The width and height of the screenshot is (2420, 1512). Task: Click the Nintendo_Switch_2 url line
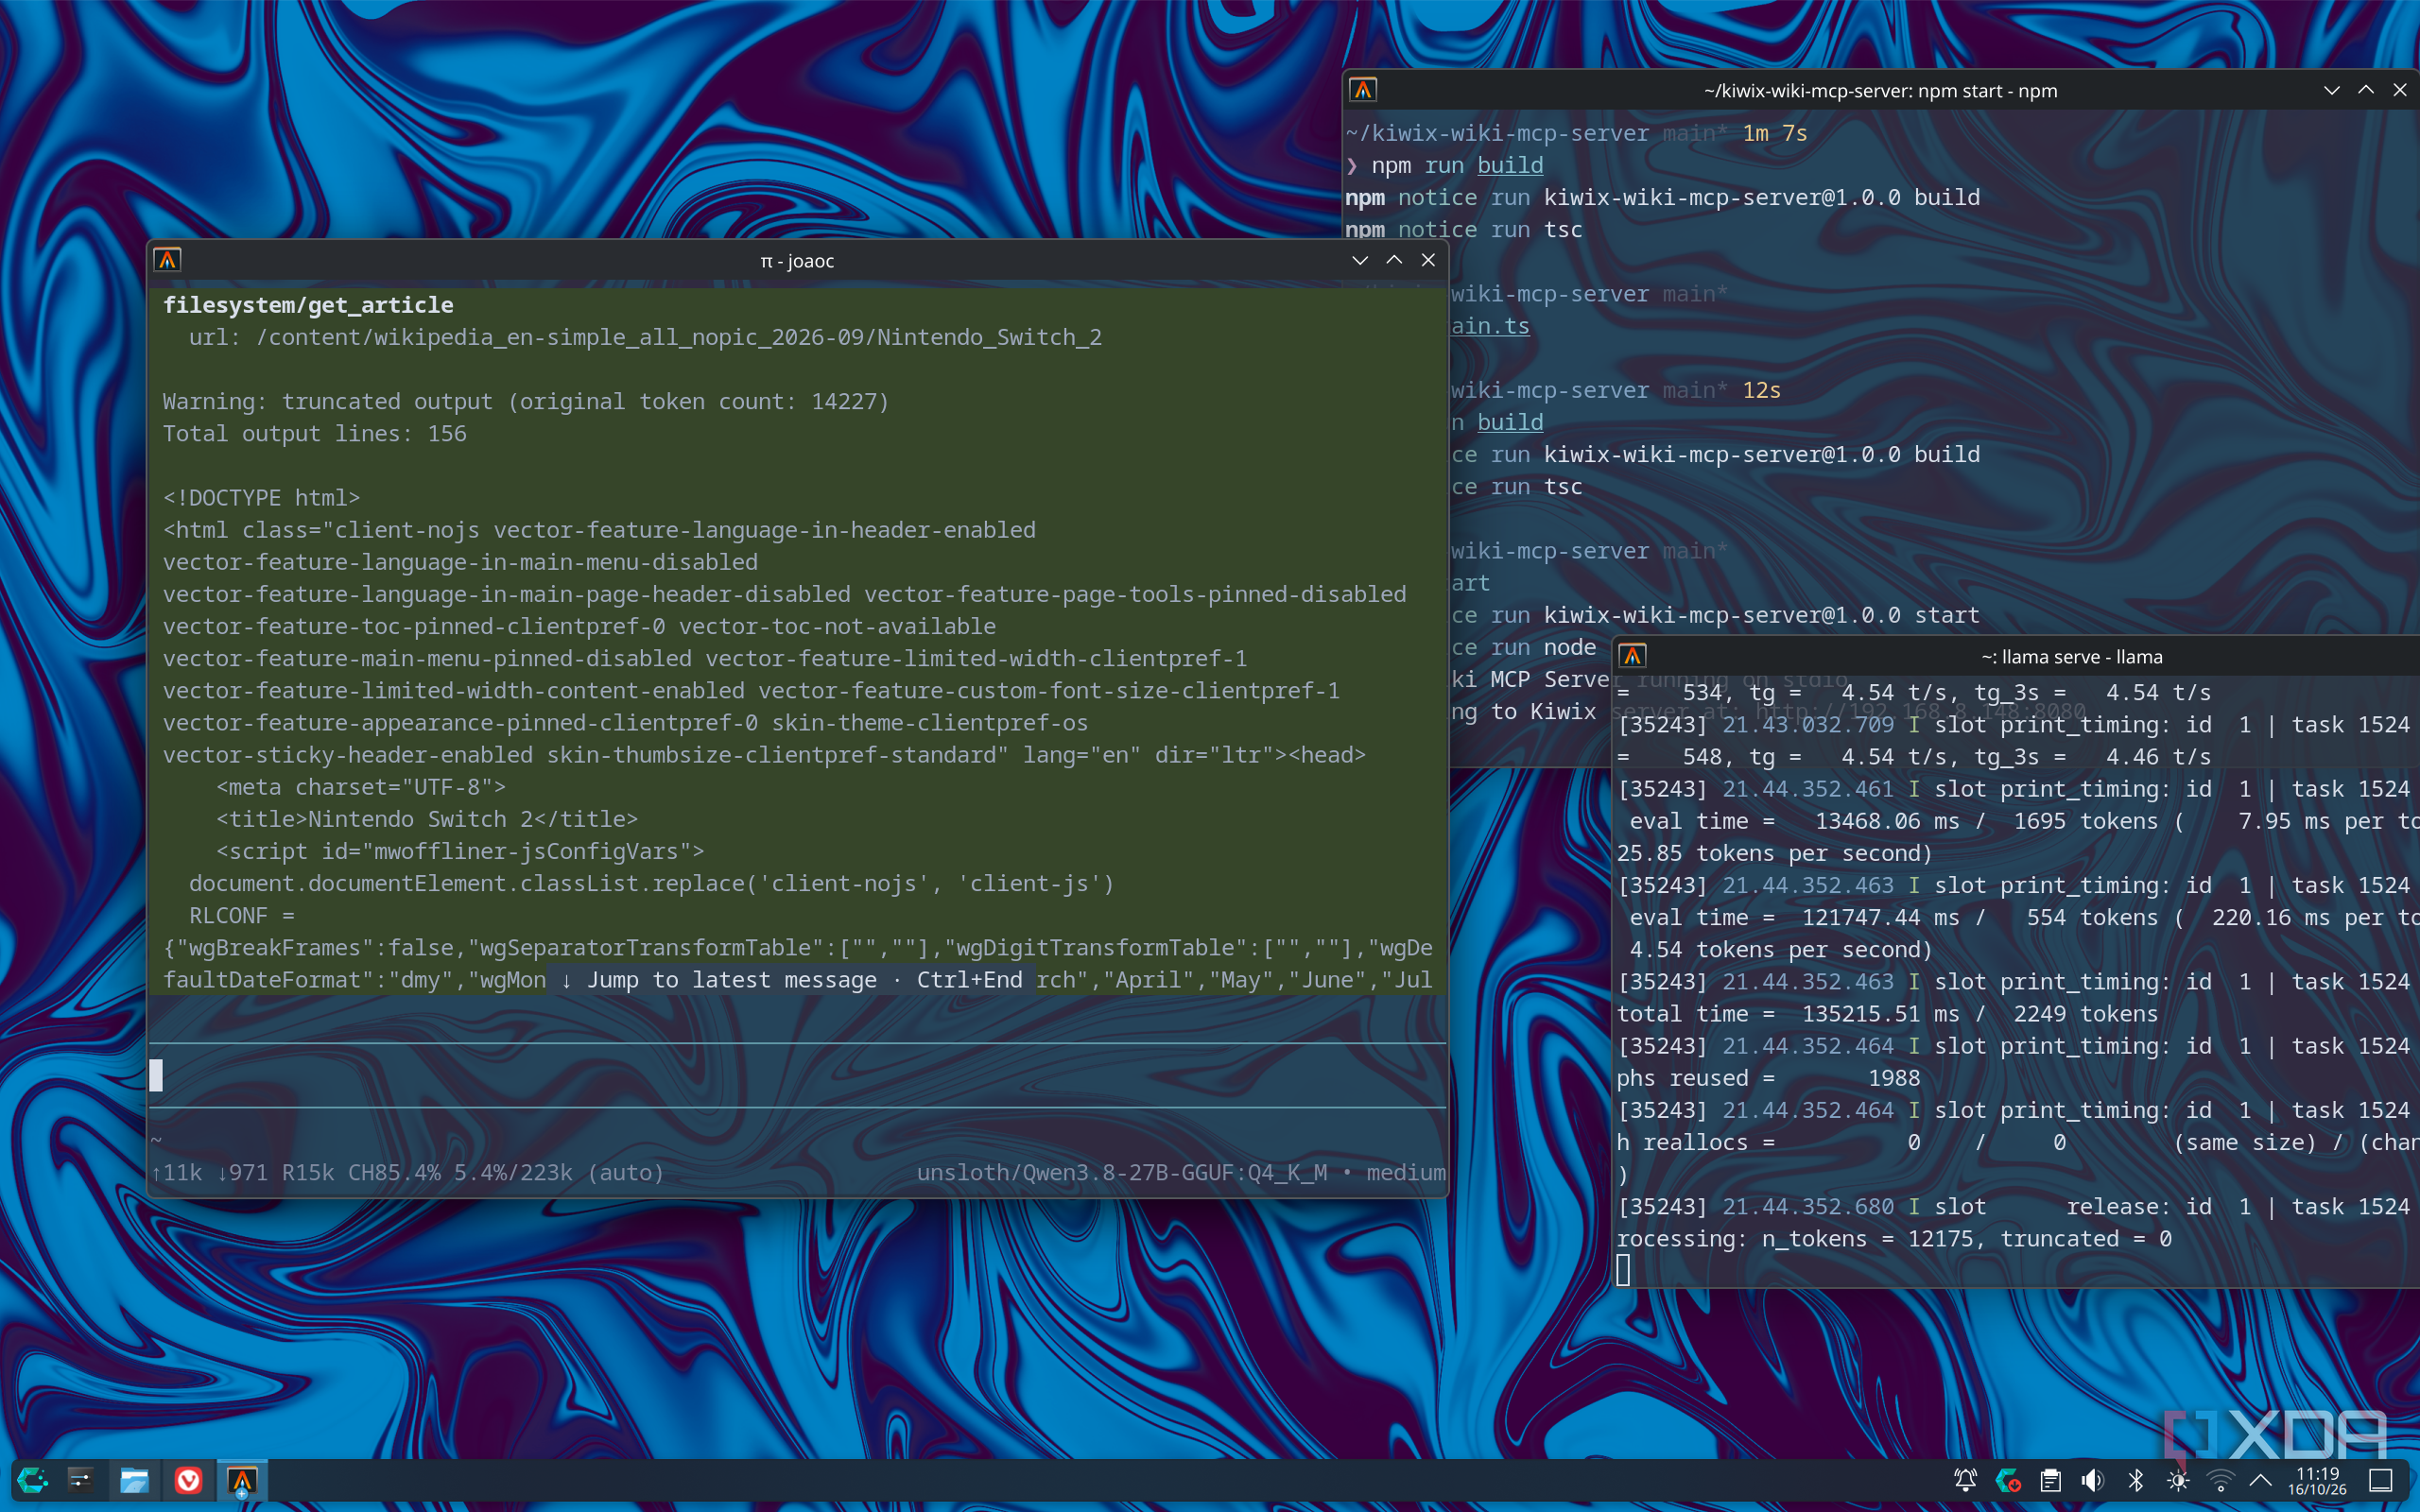pos(645,337)
